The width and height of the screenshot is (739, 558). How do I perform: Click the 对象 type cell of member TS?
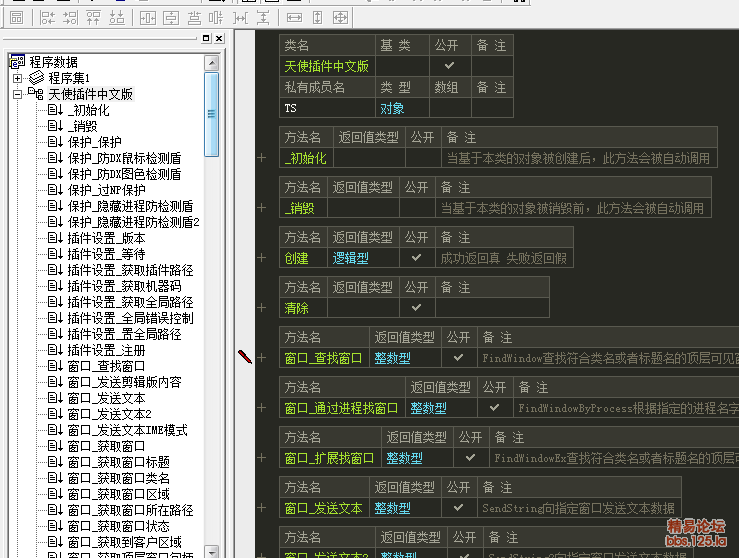(402, 108)
